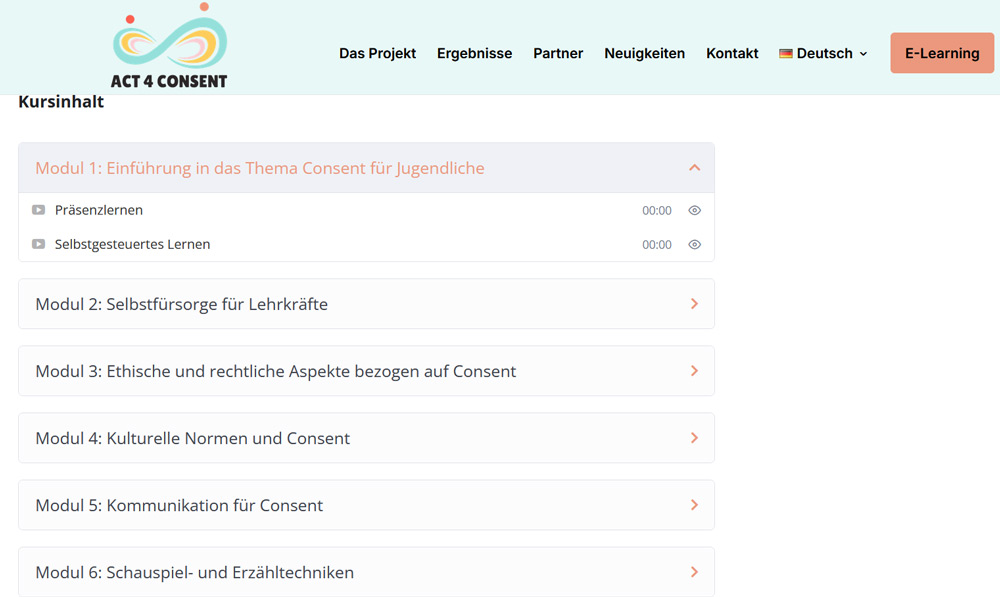Click the Modul 1 Einführung title header
The width and height of the screenshot is (1000, 597).
pos(260,168)
